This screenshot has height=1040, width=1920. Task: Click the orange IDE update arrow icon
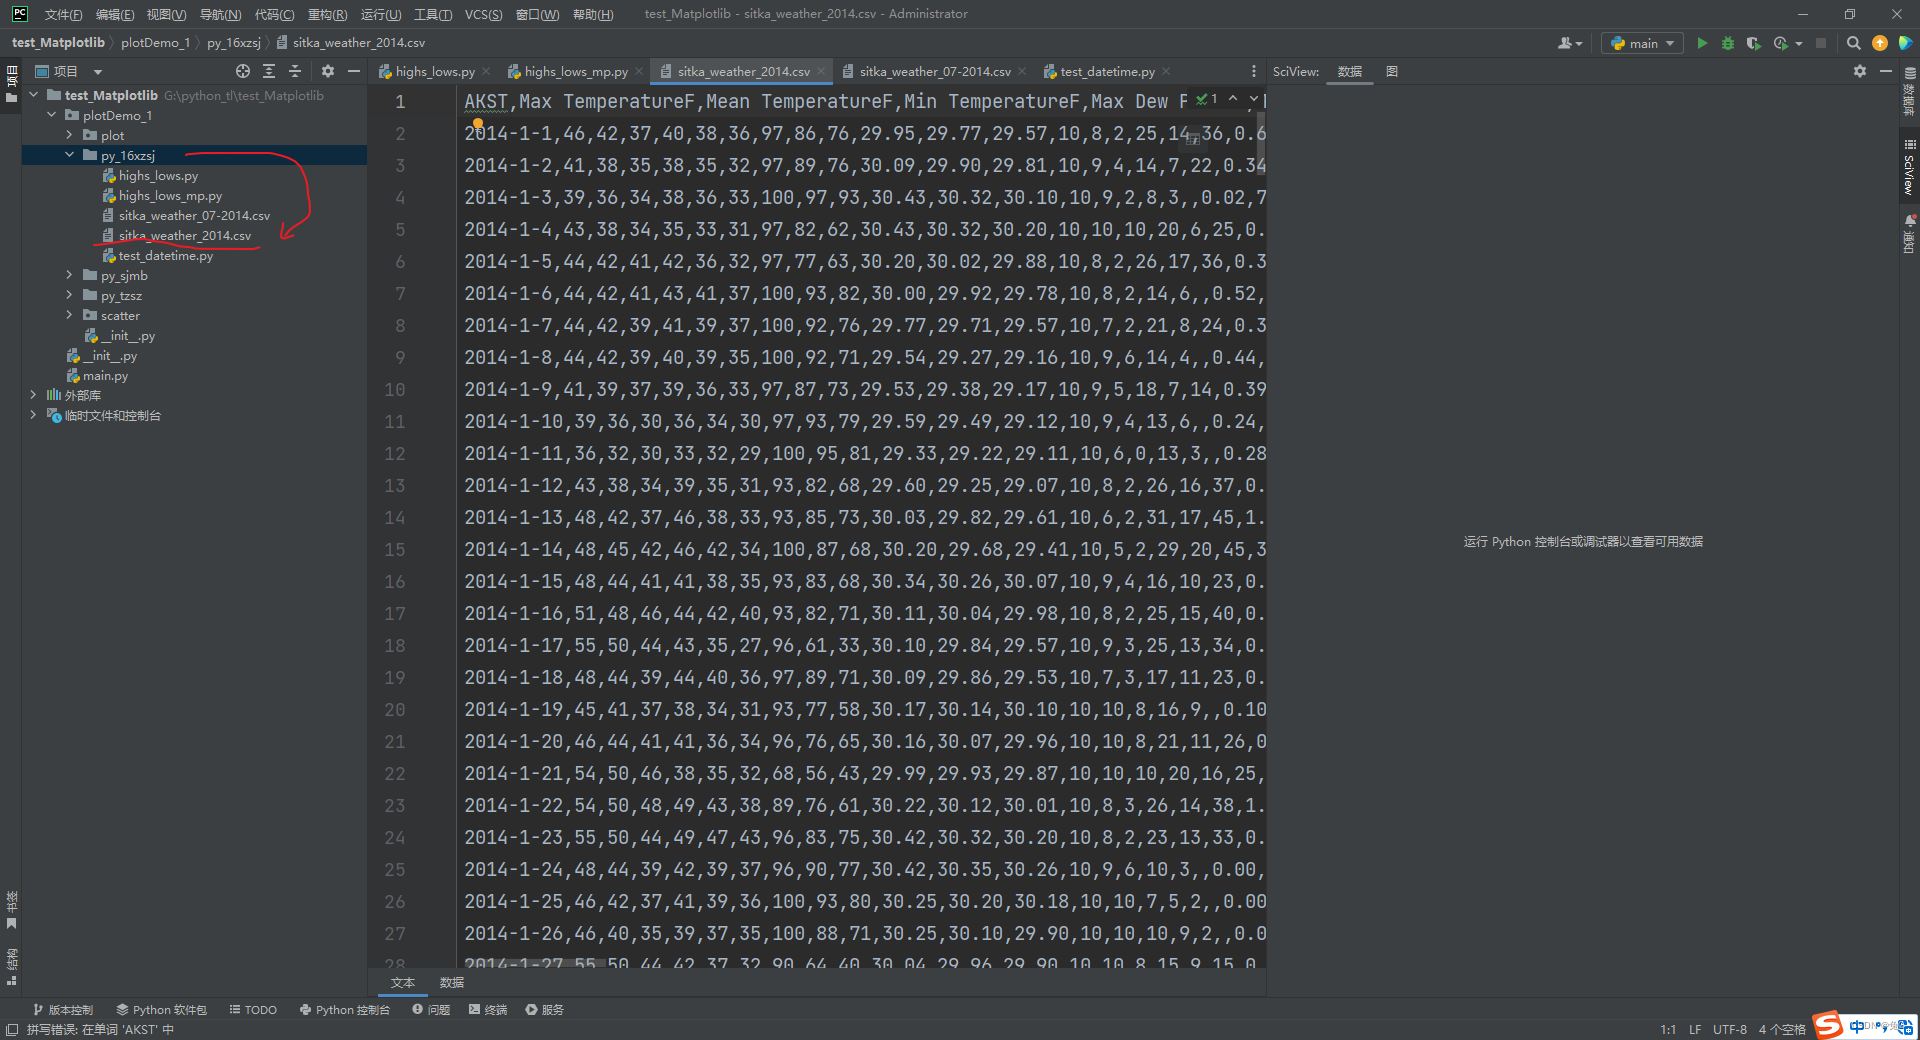(1880, 43)
